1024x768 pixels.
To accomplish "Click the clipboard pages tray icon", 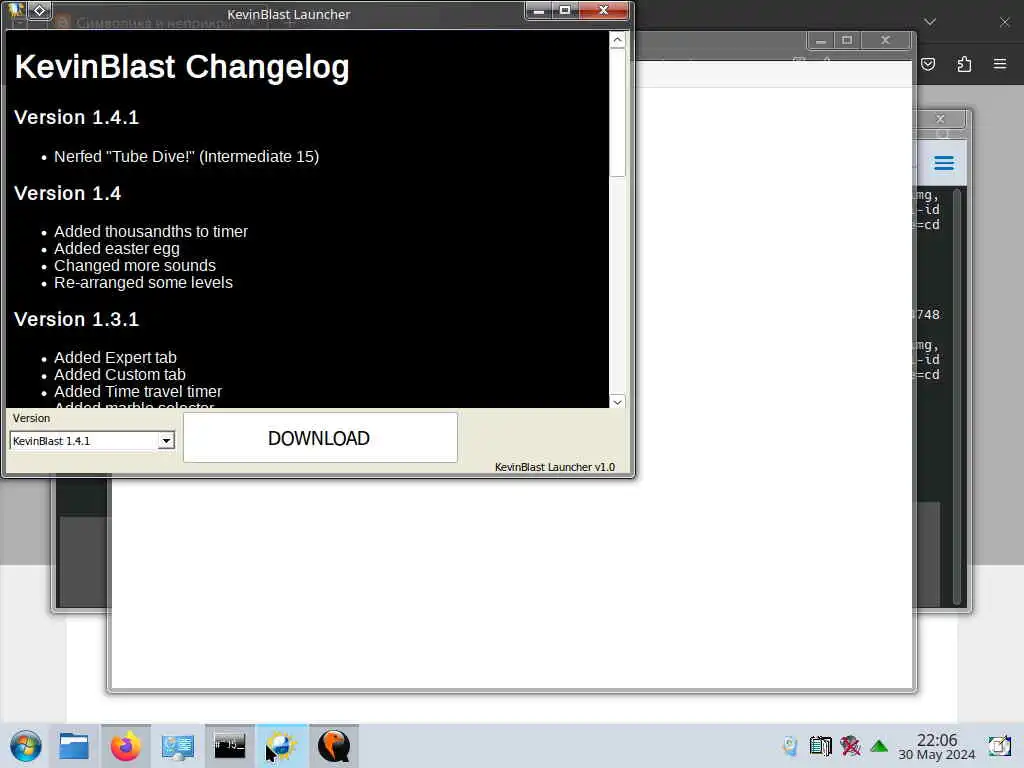I will click(x=820, y=746).
